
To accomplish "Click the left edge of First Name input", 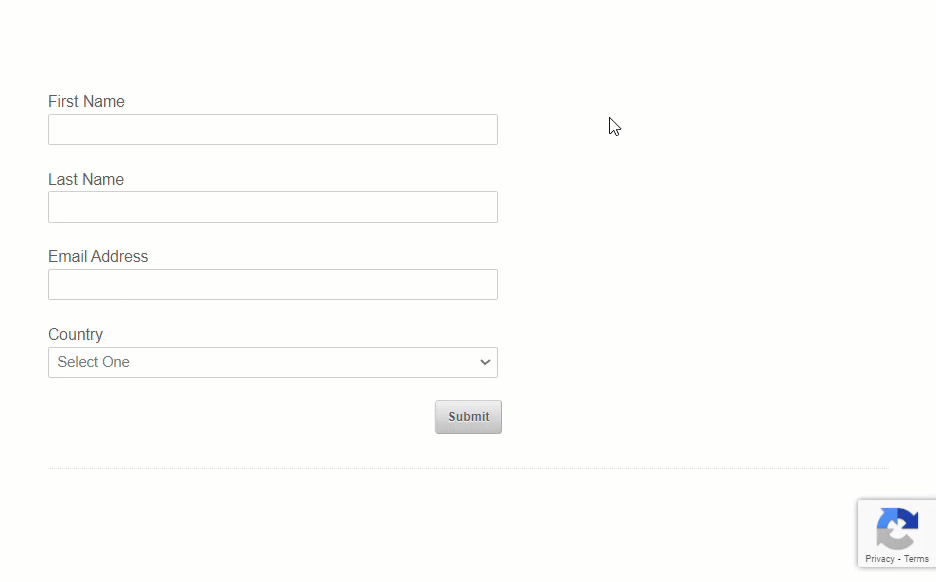I will coord(53,129).
